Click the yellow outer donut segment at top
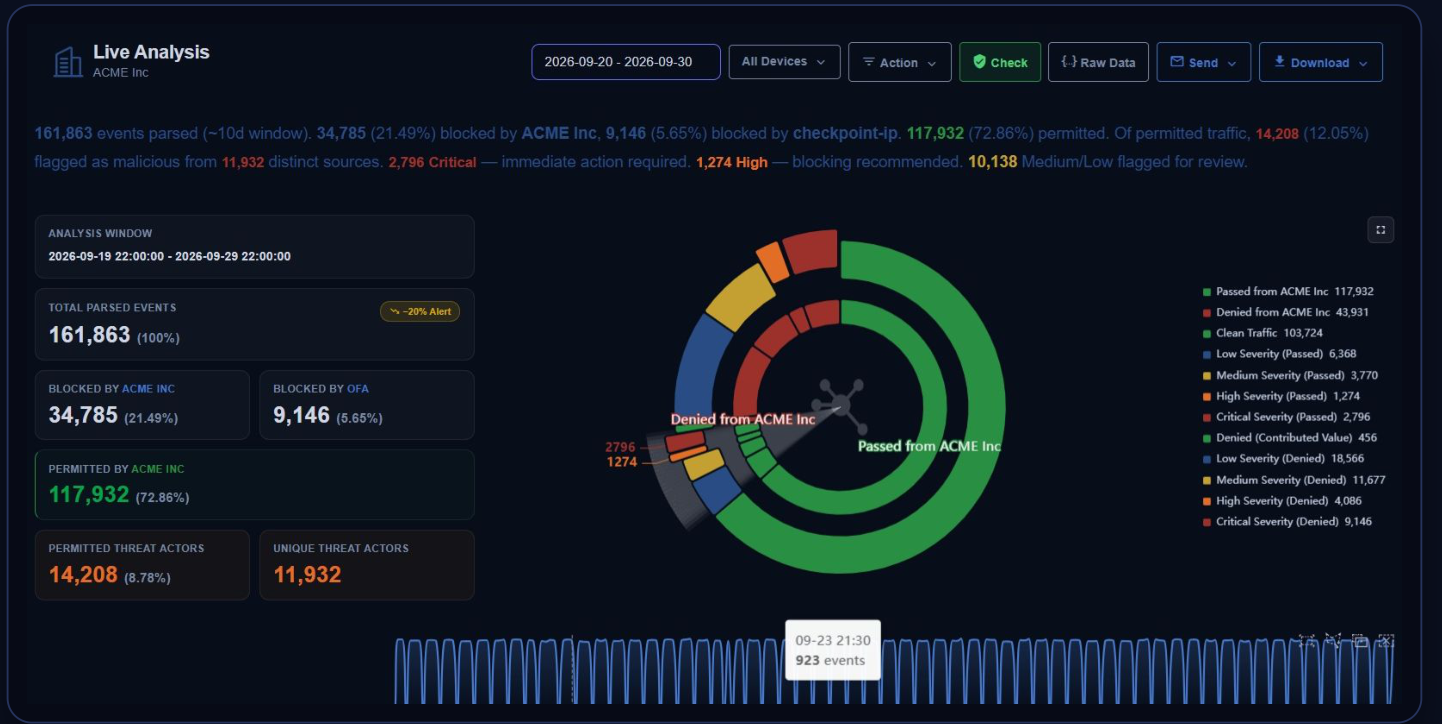This screenshot has height=724, width=1442. pos(740,295)
